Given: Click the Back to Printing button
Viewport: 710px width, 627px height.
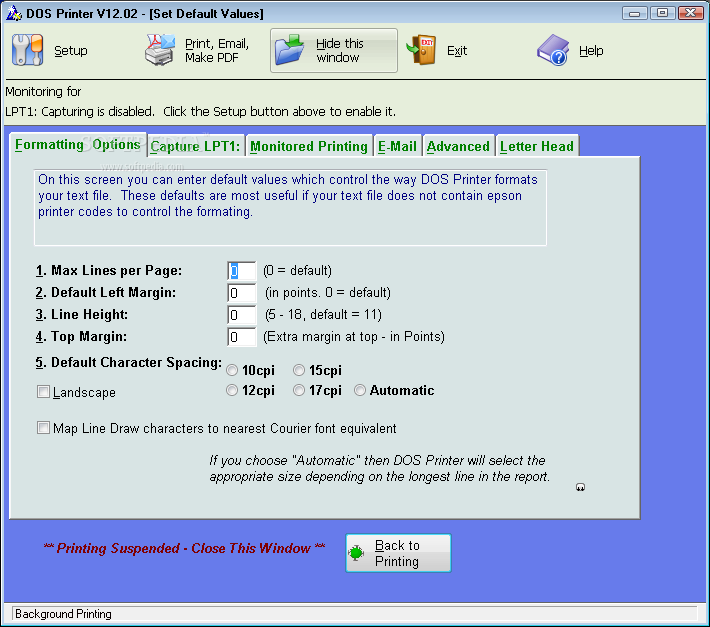Looking at the screenshot, I should [398, 553].
